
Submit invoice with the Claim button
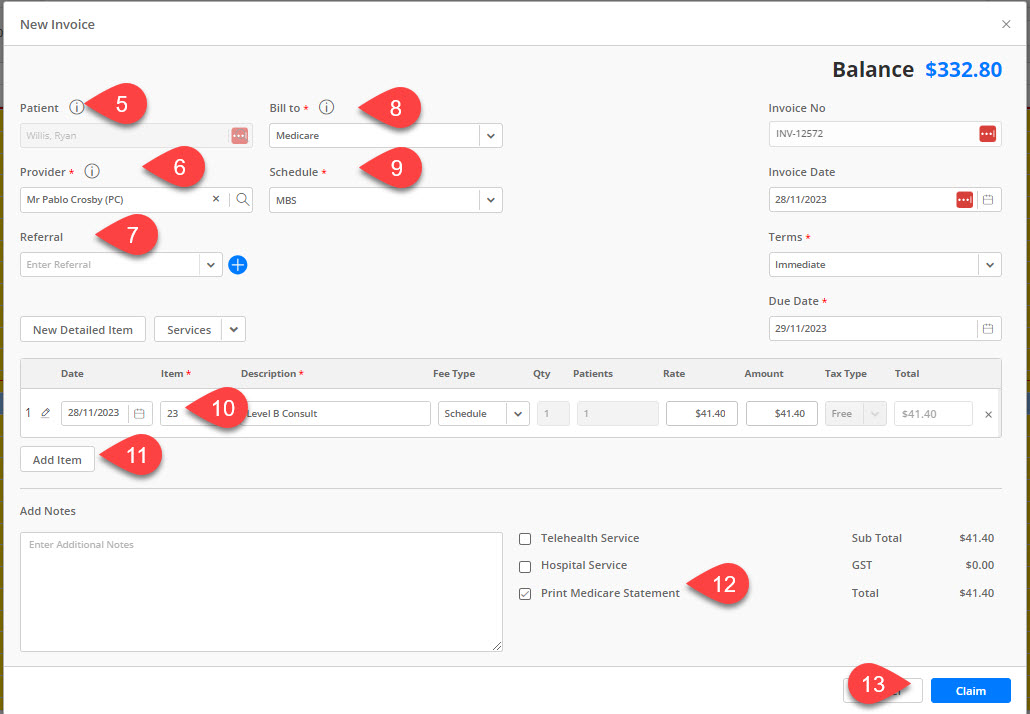(970, 691)
